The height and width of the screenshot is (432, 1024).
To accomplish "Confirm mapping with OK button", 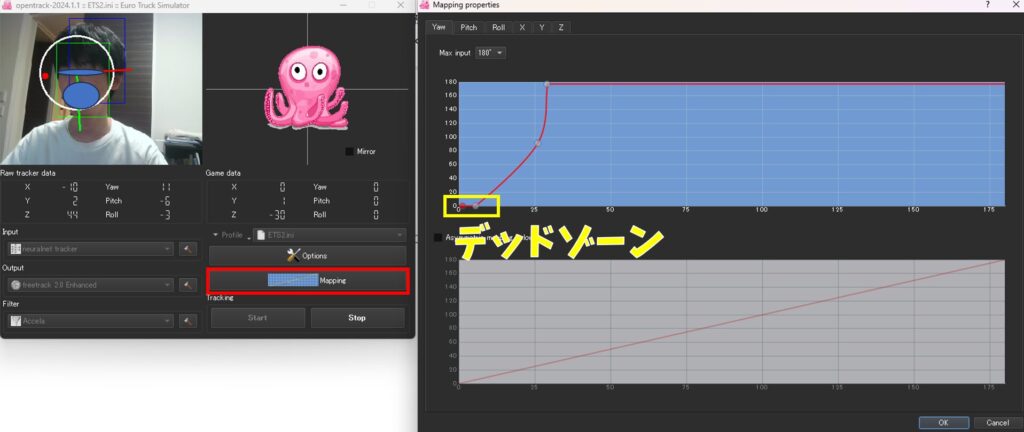I will pyautogui.click(x=943, y=422).
